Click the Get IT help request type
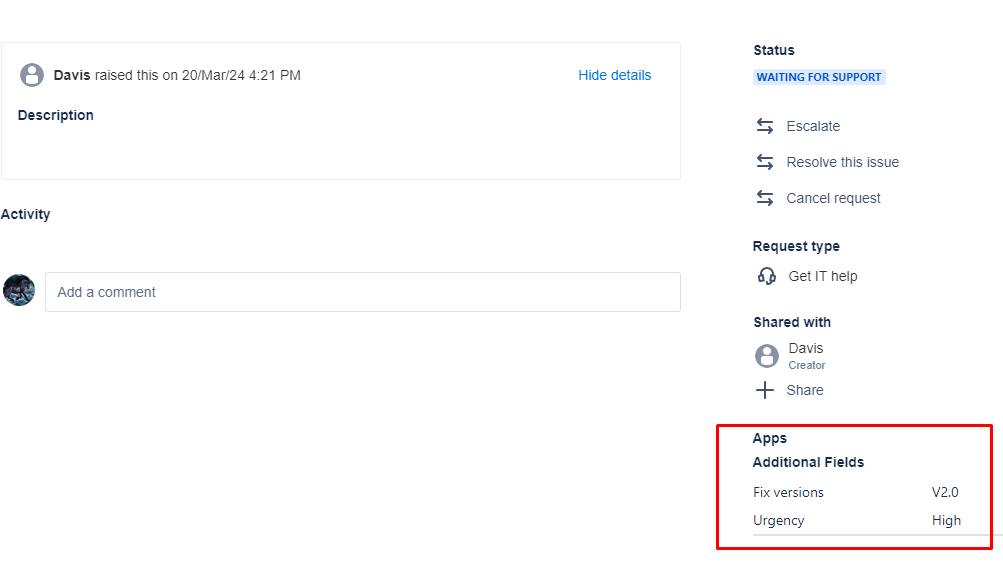Viewport: 1003px width, 576px height. 823,276
